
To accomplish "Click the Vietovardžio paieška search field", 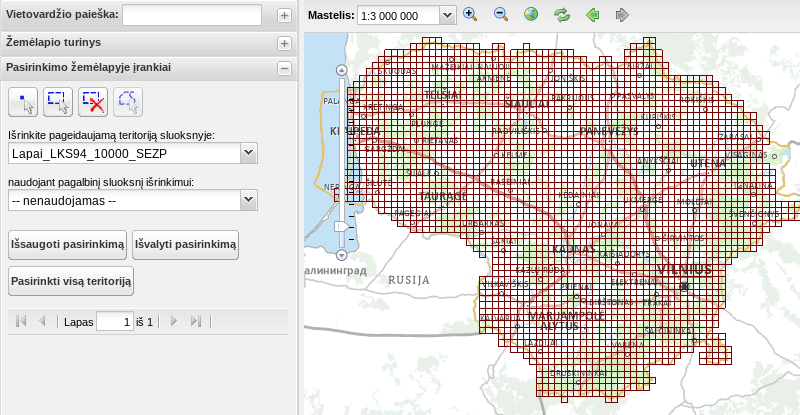I will tap(192, 15).
